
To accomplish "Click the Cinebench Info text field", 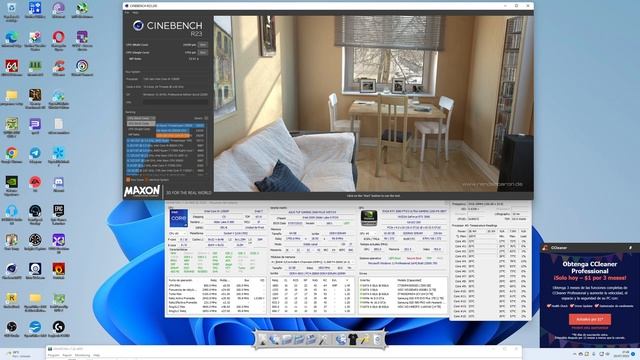I will 176,102.
